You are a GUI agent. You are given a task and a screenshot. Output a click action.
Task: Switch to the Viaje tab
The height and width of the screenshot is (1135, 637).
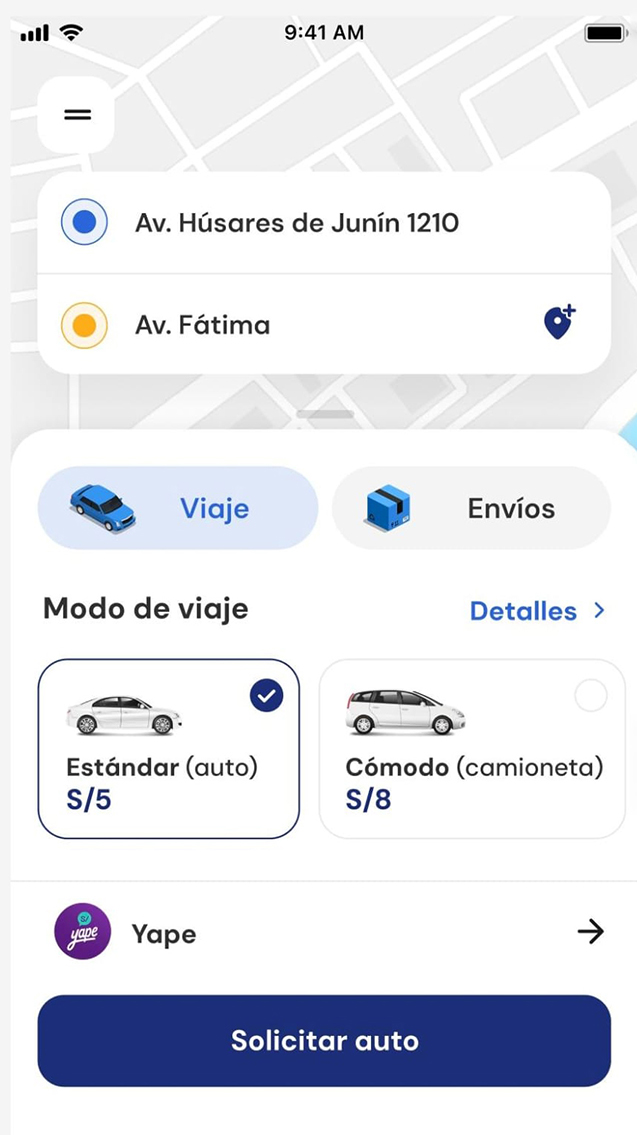tap(178, 508)
